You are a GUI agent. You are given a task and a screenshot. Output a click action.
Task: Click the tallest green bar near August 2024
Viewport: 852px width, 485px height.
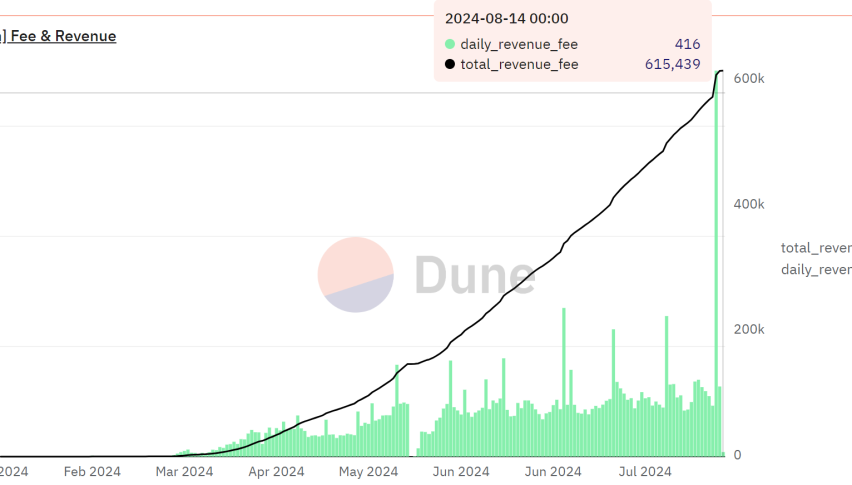[716, 263]
